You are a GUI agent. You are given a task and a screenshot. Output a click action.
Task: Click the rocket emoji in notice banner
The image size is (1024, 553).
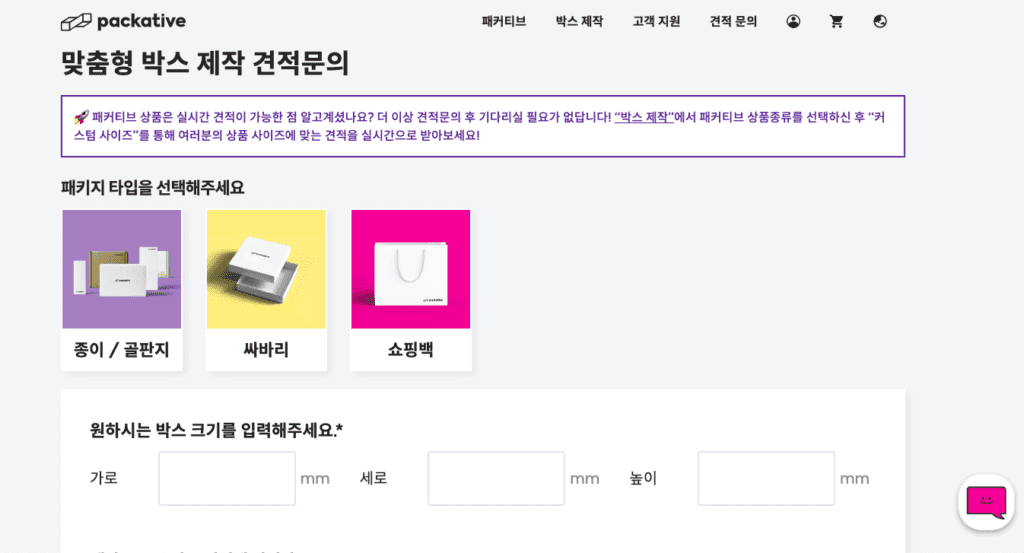pos(81,118)
